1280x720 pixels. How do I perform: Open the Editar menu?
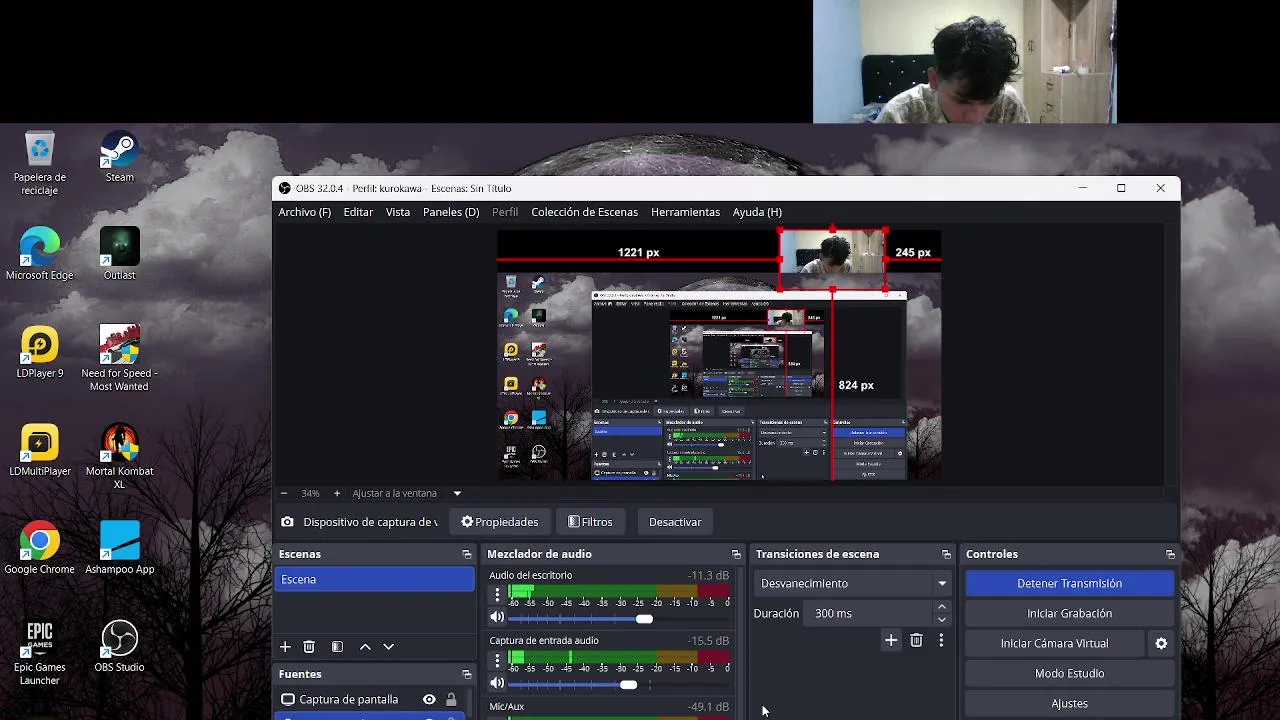(358, 212)
